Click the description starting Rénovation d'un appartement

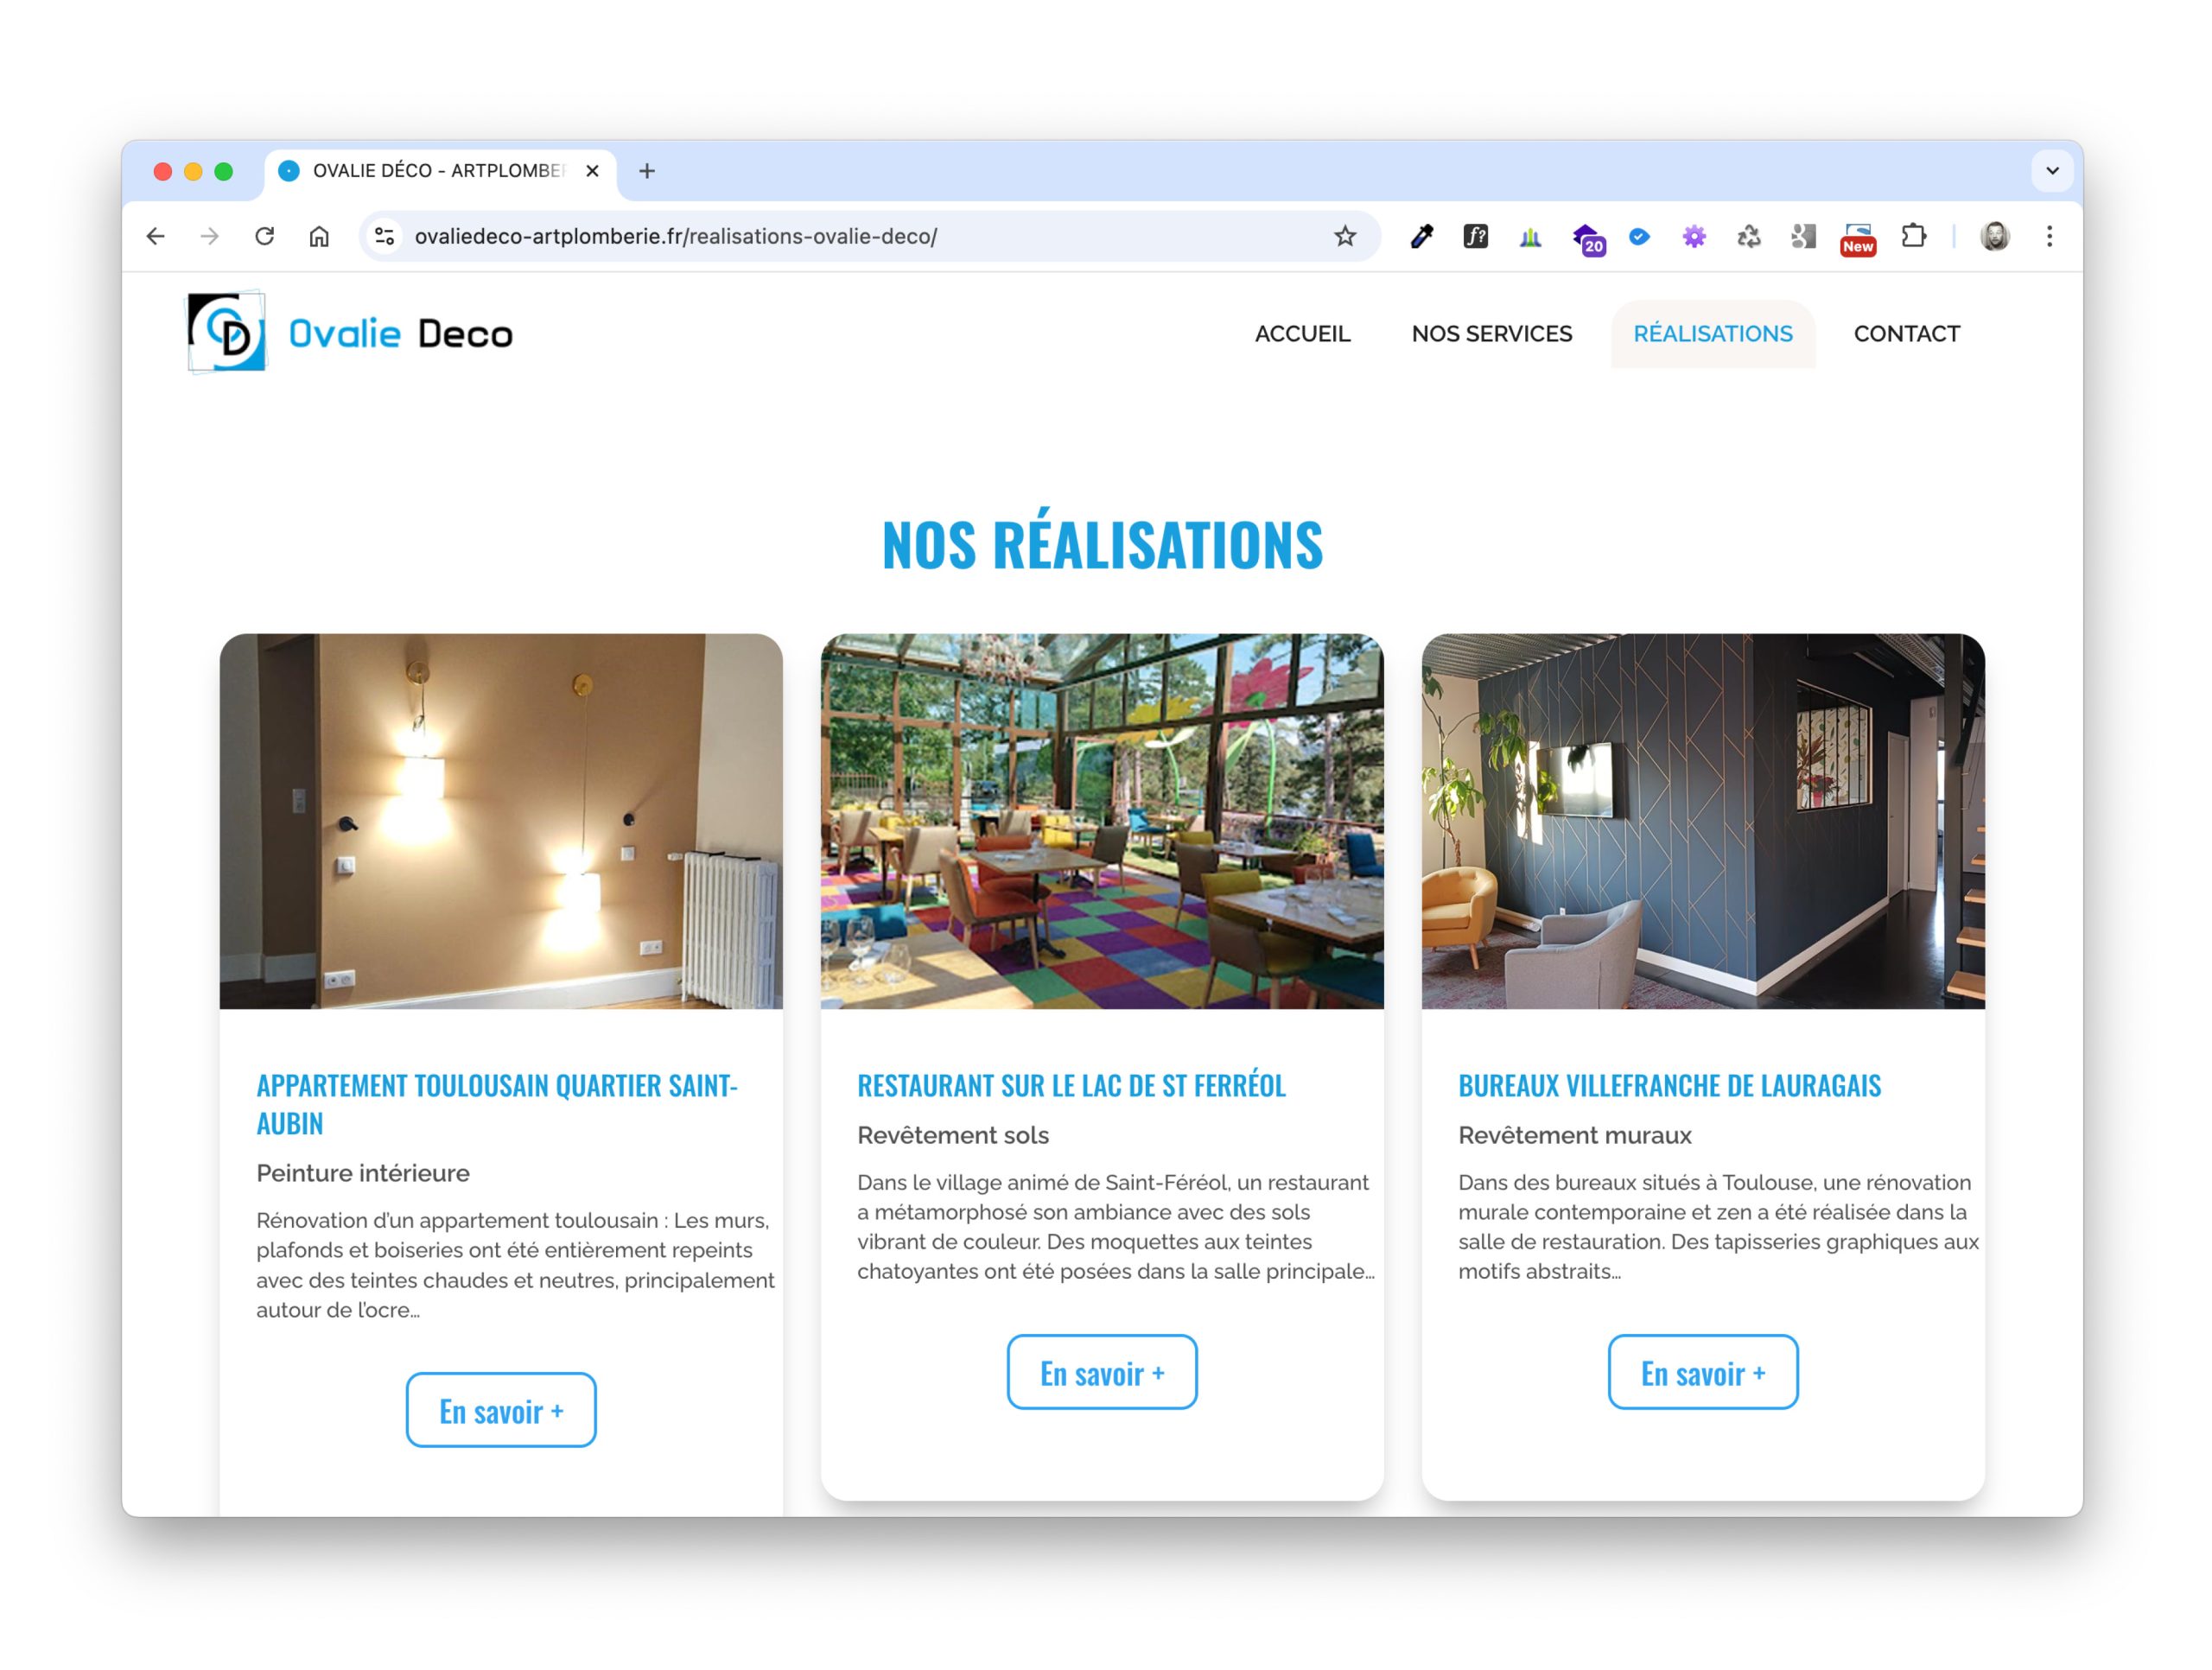[x=515, y=1265]
